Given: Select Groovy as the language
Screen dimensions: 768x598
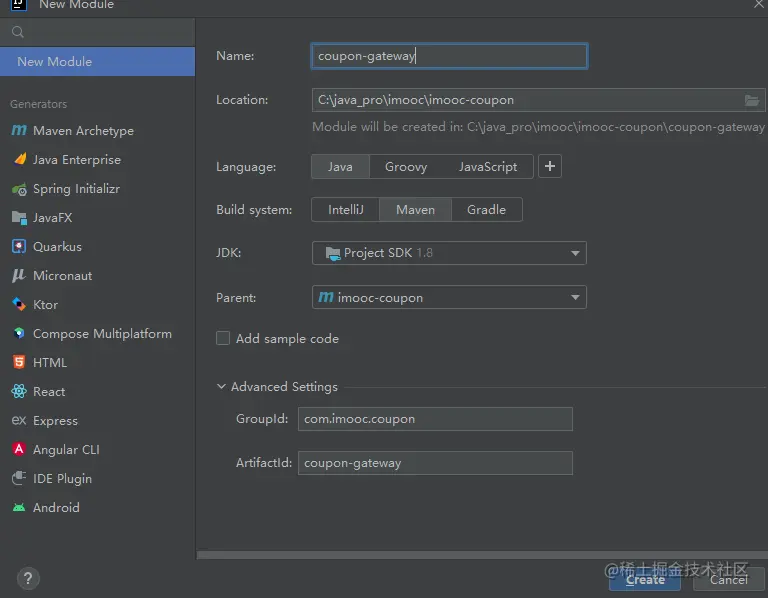Looking at the screenshot, I should (x=406, y=167).
